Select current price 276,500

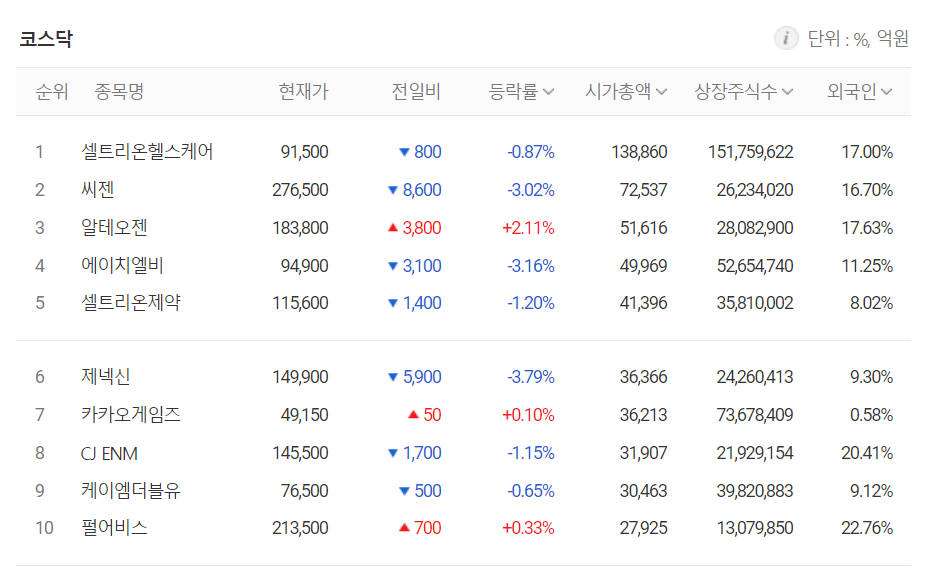click(300, 190)
